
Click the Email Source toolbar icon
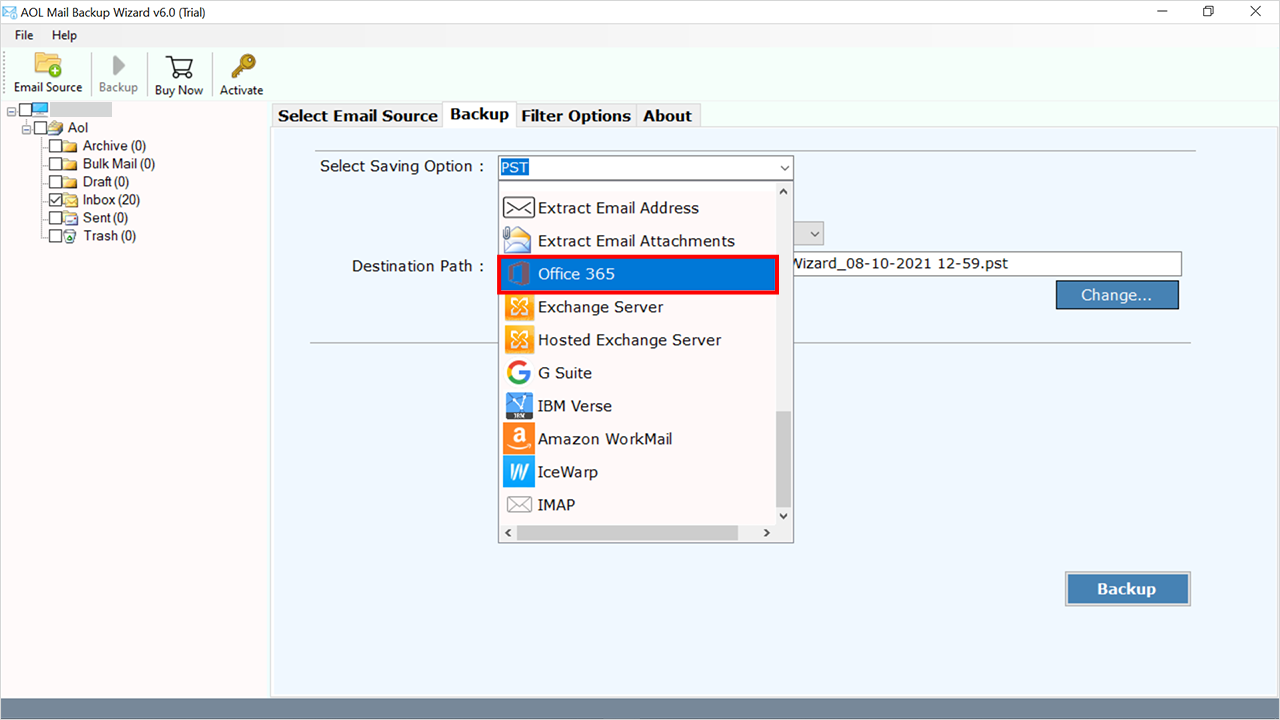click(x=48, y=65)
